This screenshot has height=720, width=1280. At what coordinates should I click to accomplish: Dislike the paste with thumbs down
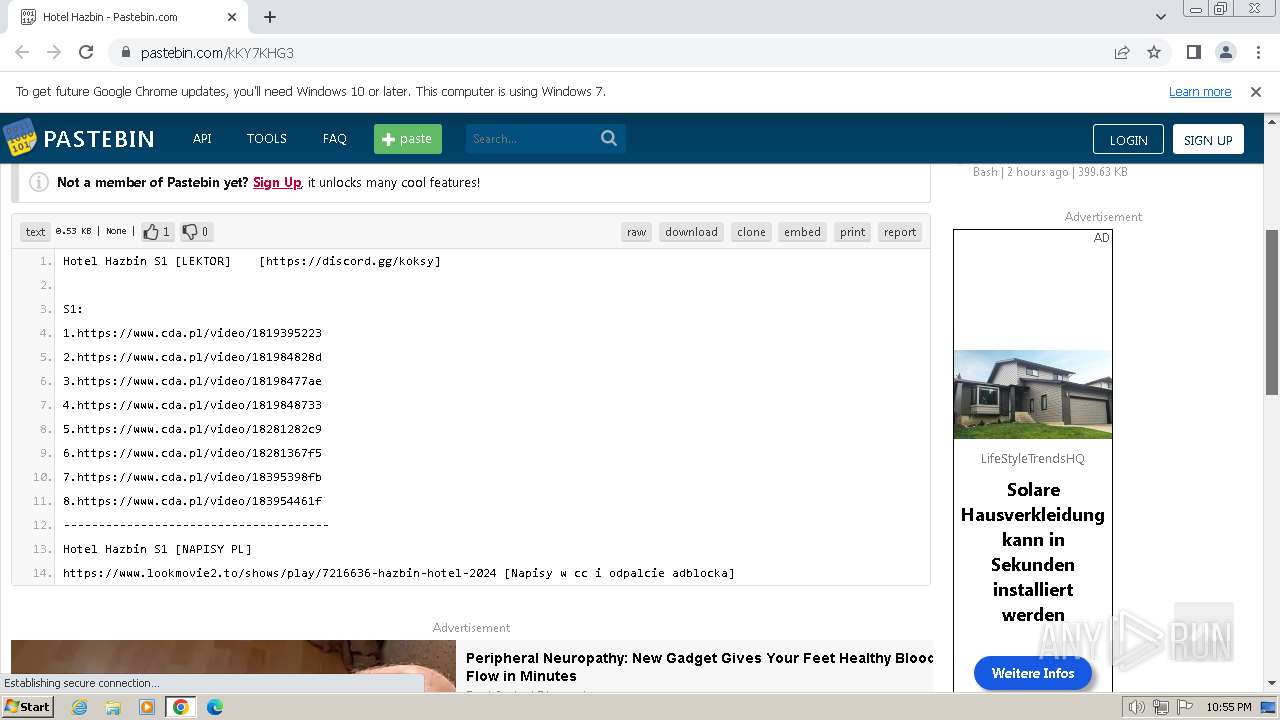click(196, 232)
